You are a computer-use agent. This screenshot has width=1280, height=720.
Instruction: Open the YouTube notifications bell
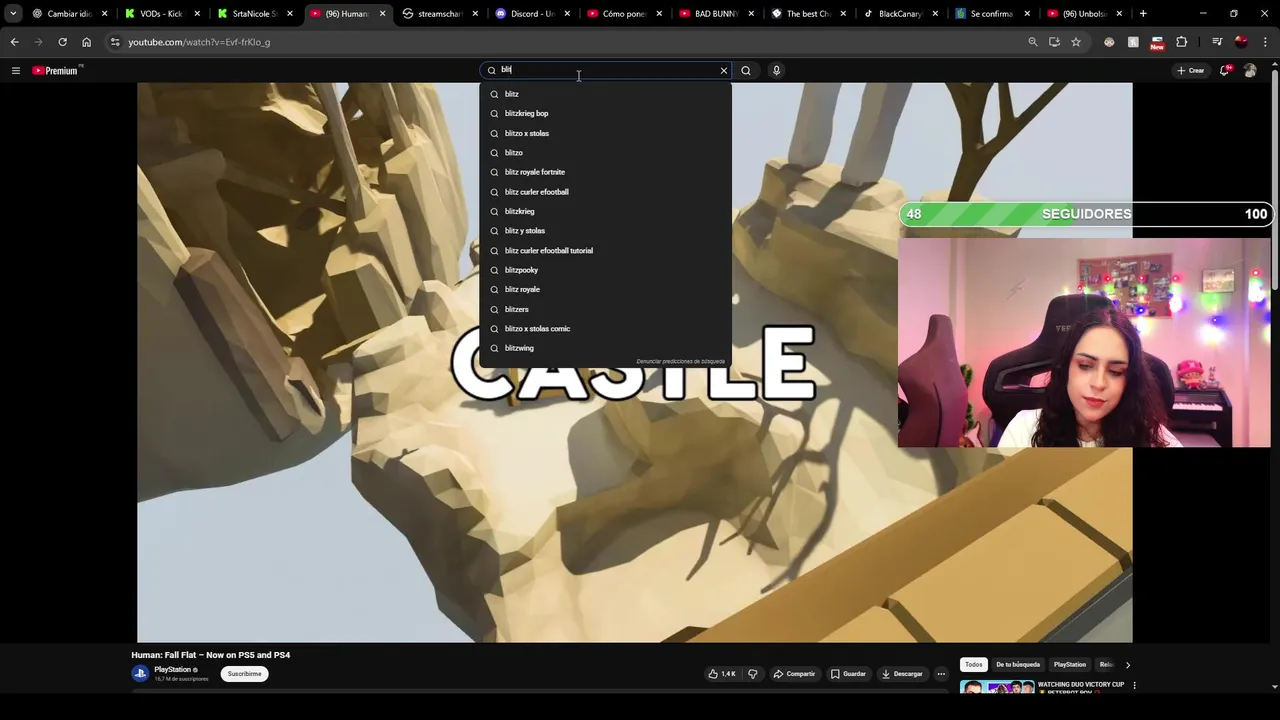click(1225, 70)
